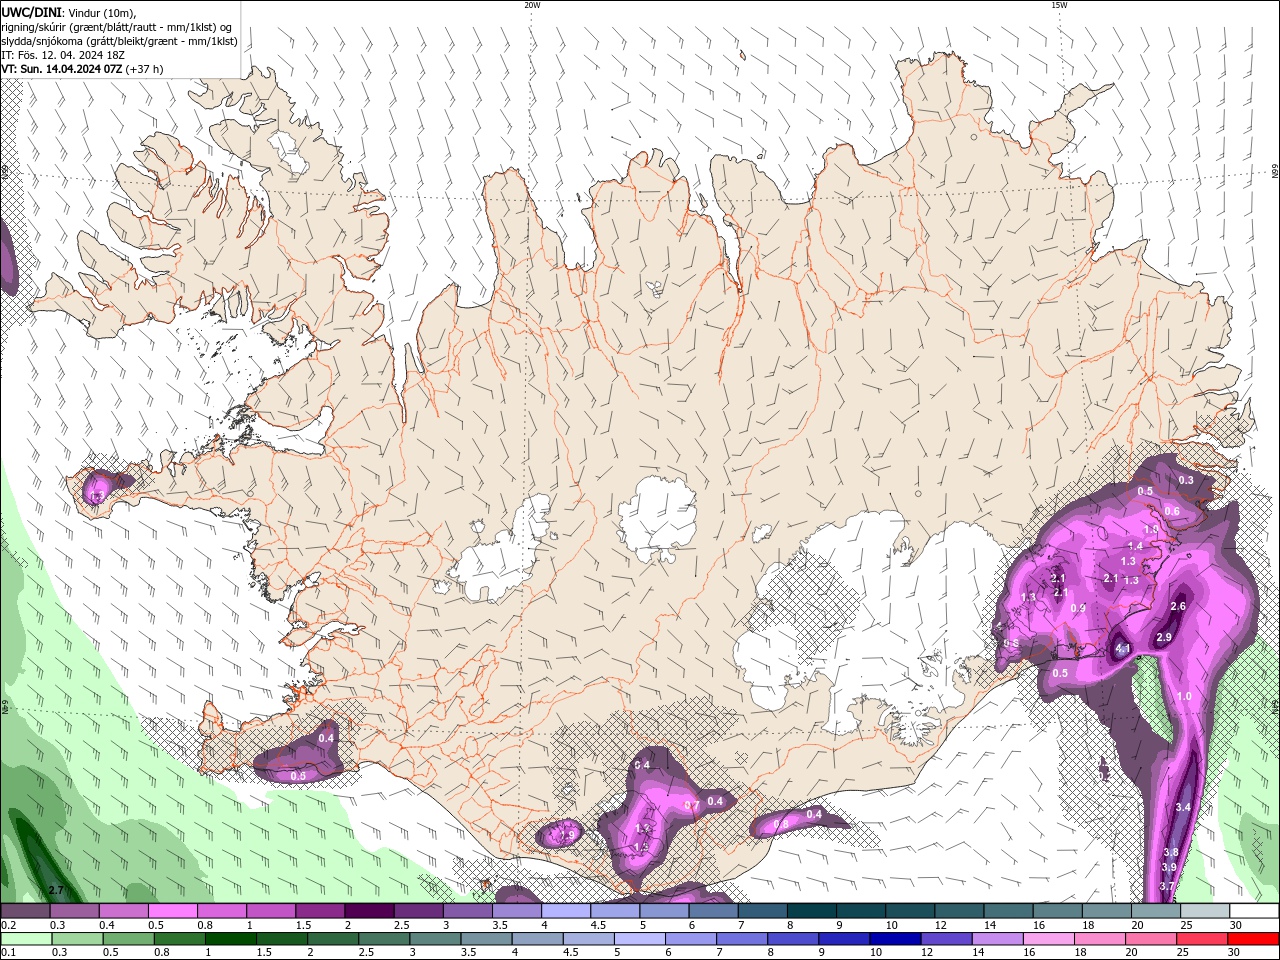Click the UWC/DINI title text

point(30,12)
